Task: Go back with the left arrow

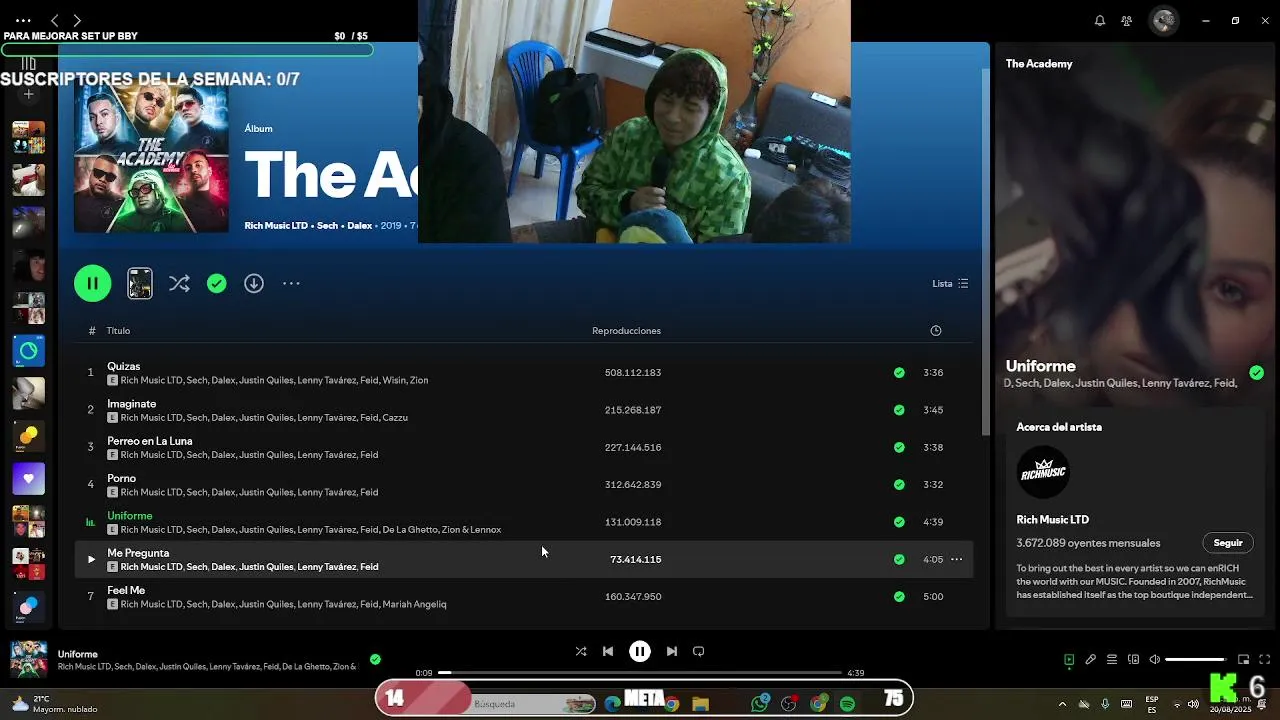Action: pos(55,20)
